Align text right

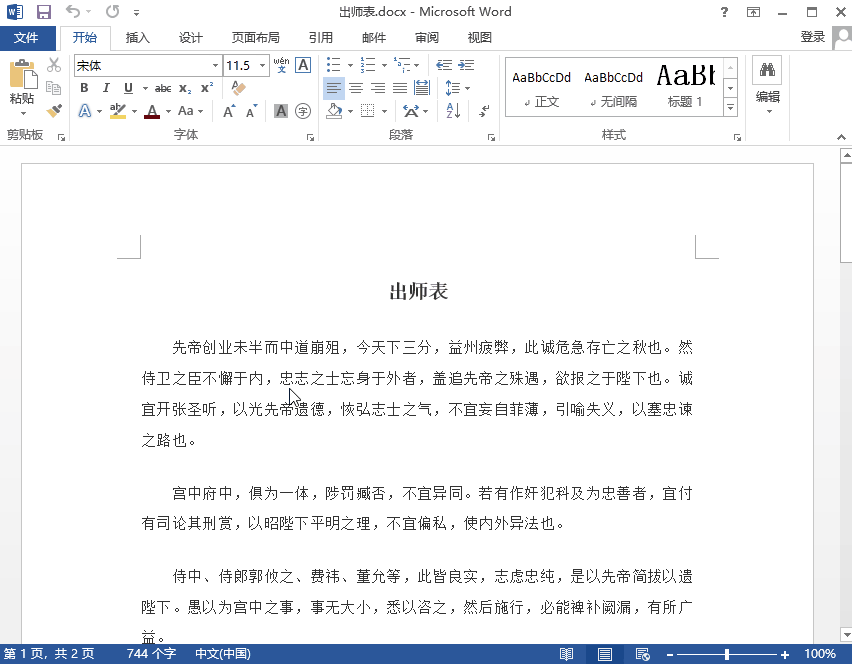coord(378,87)
